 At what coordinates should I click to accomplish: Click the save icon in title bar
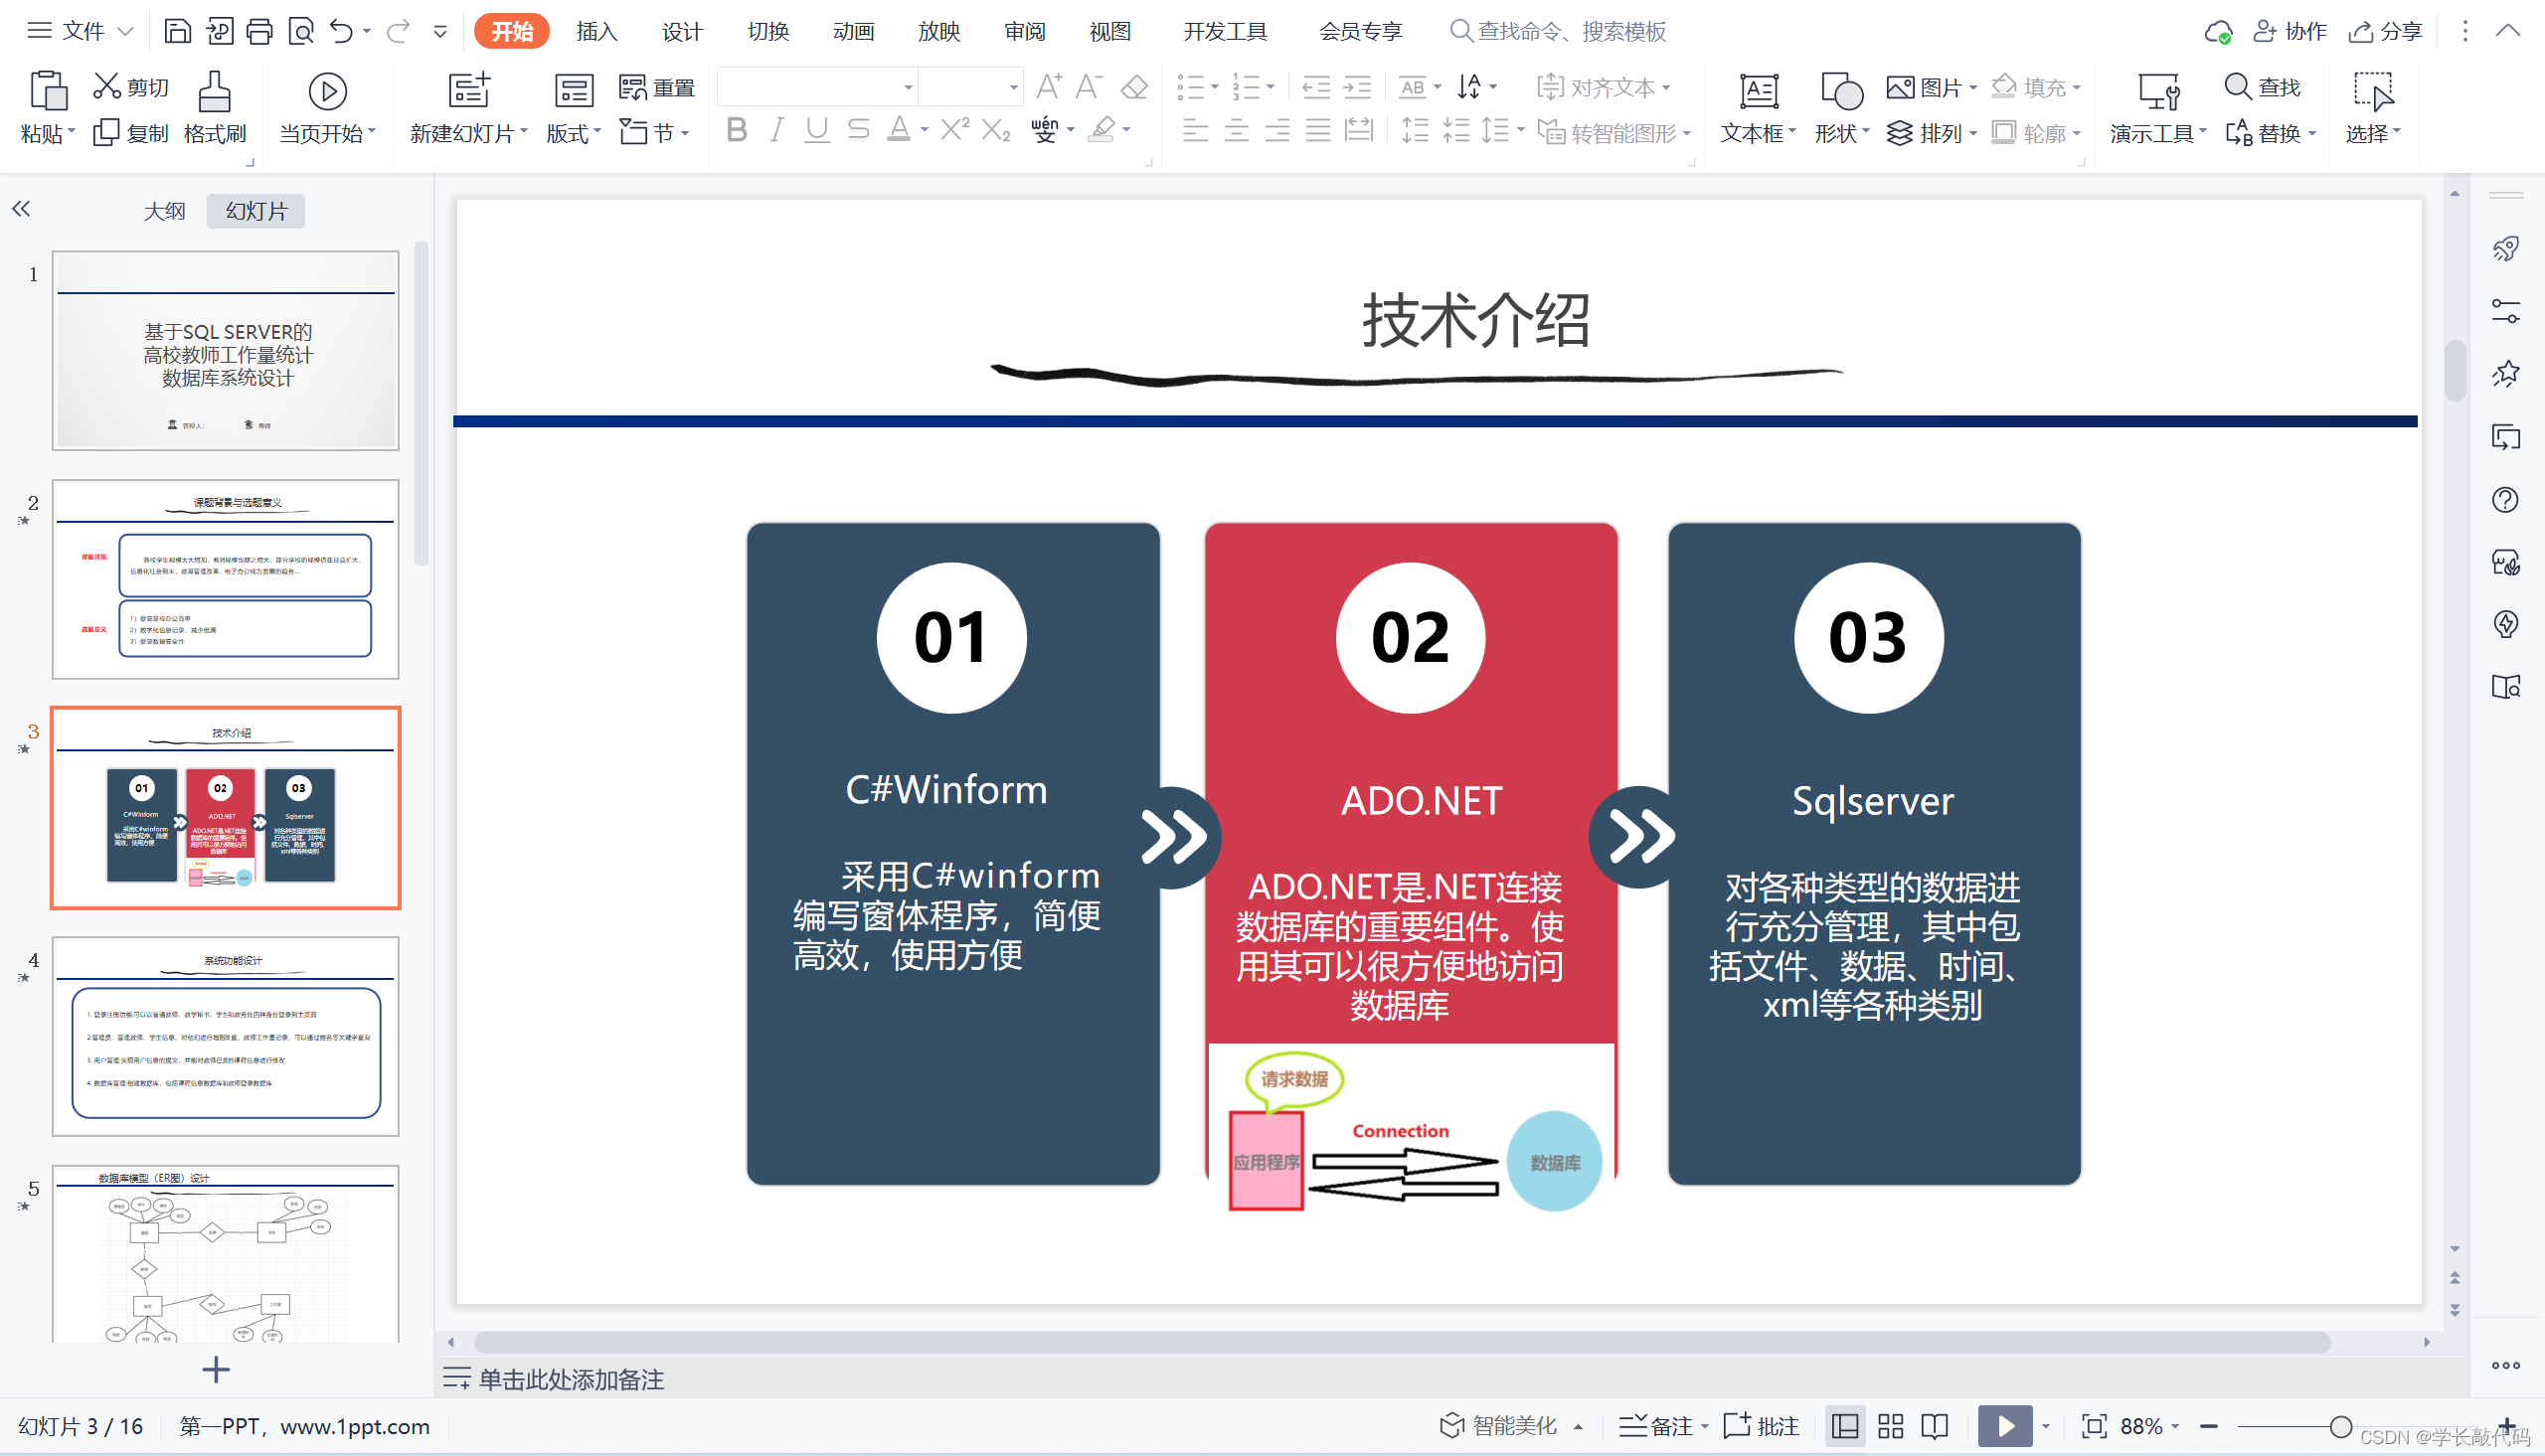(x=177, y=32)
